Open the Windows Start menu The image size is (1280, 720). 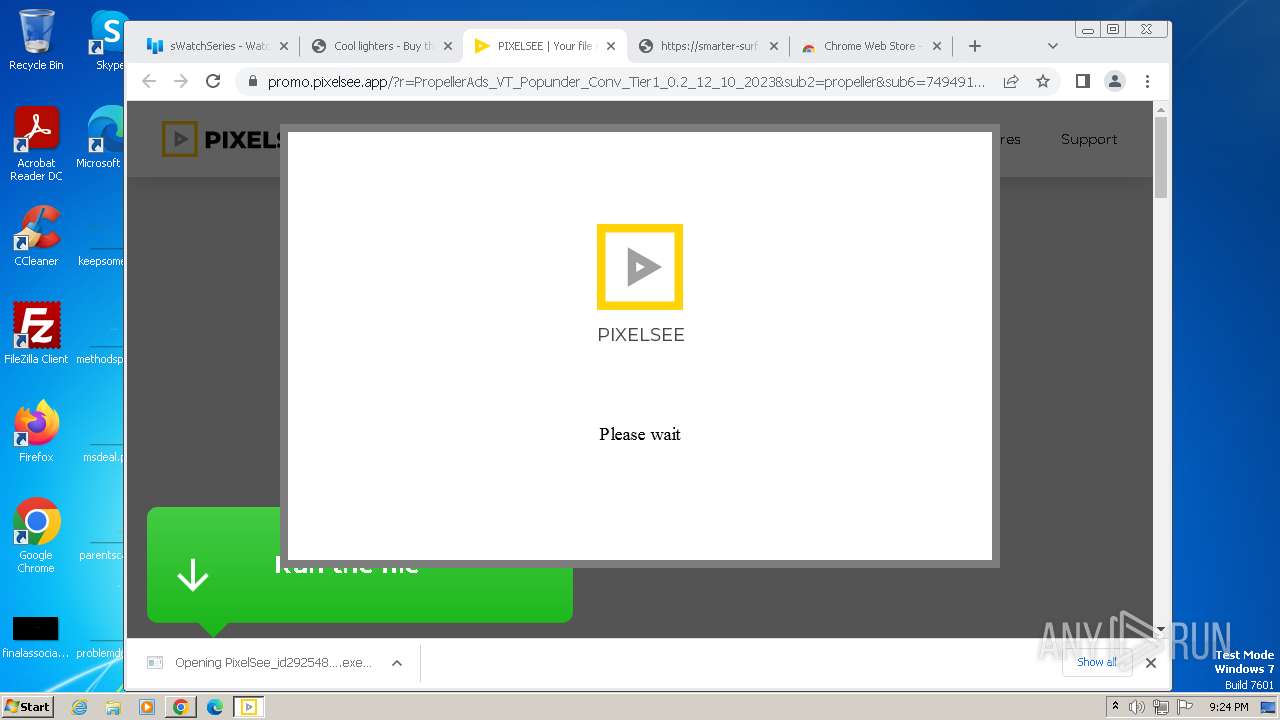[x=28, y=706]
